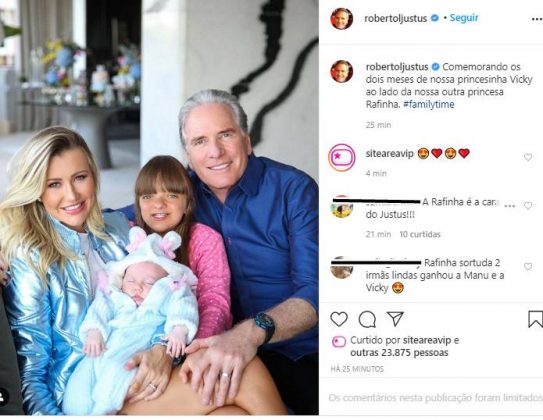This screenshot has height=420, width=543.
Task: Share the post using the paper plane icon
Action: click(395, 319)
